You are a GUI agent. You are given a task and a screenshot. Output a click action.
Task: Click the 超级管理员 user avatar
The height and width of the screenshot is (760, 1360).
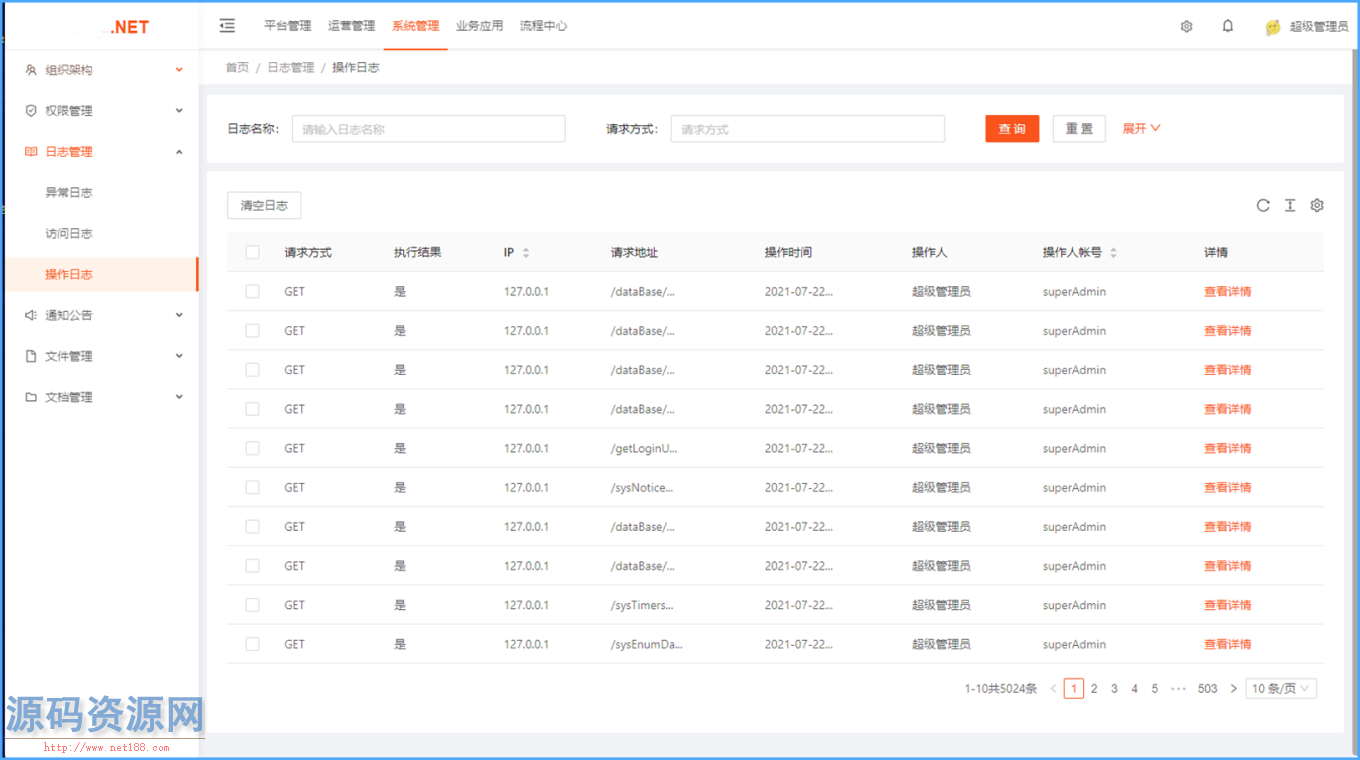[x=1273, y=28]
